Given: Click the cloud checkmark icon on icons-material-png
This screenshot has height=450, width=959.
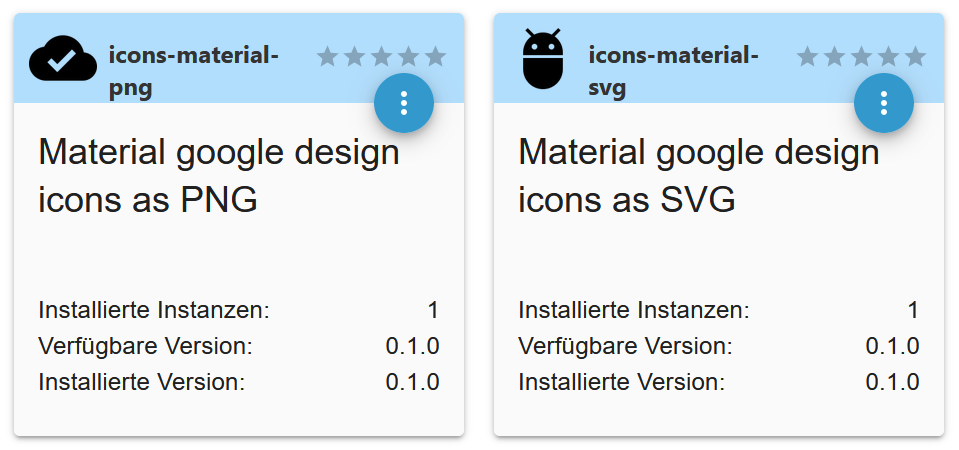Looking at the screenshot, I should click(62, 60).
